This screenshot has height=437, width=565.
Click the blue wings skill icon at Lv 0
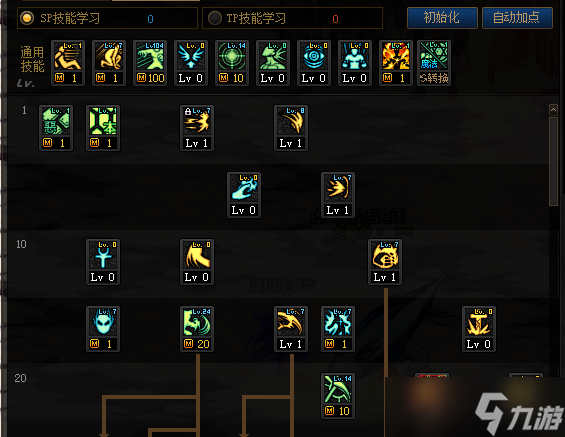[x=191, y=63]
